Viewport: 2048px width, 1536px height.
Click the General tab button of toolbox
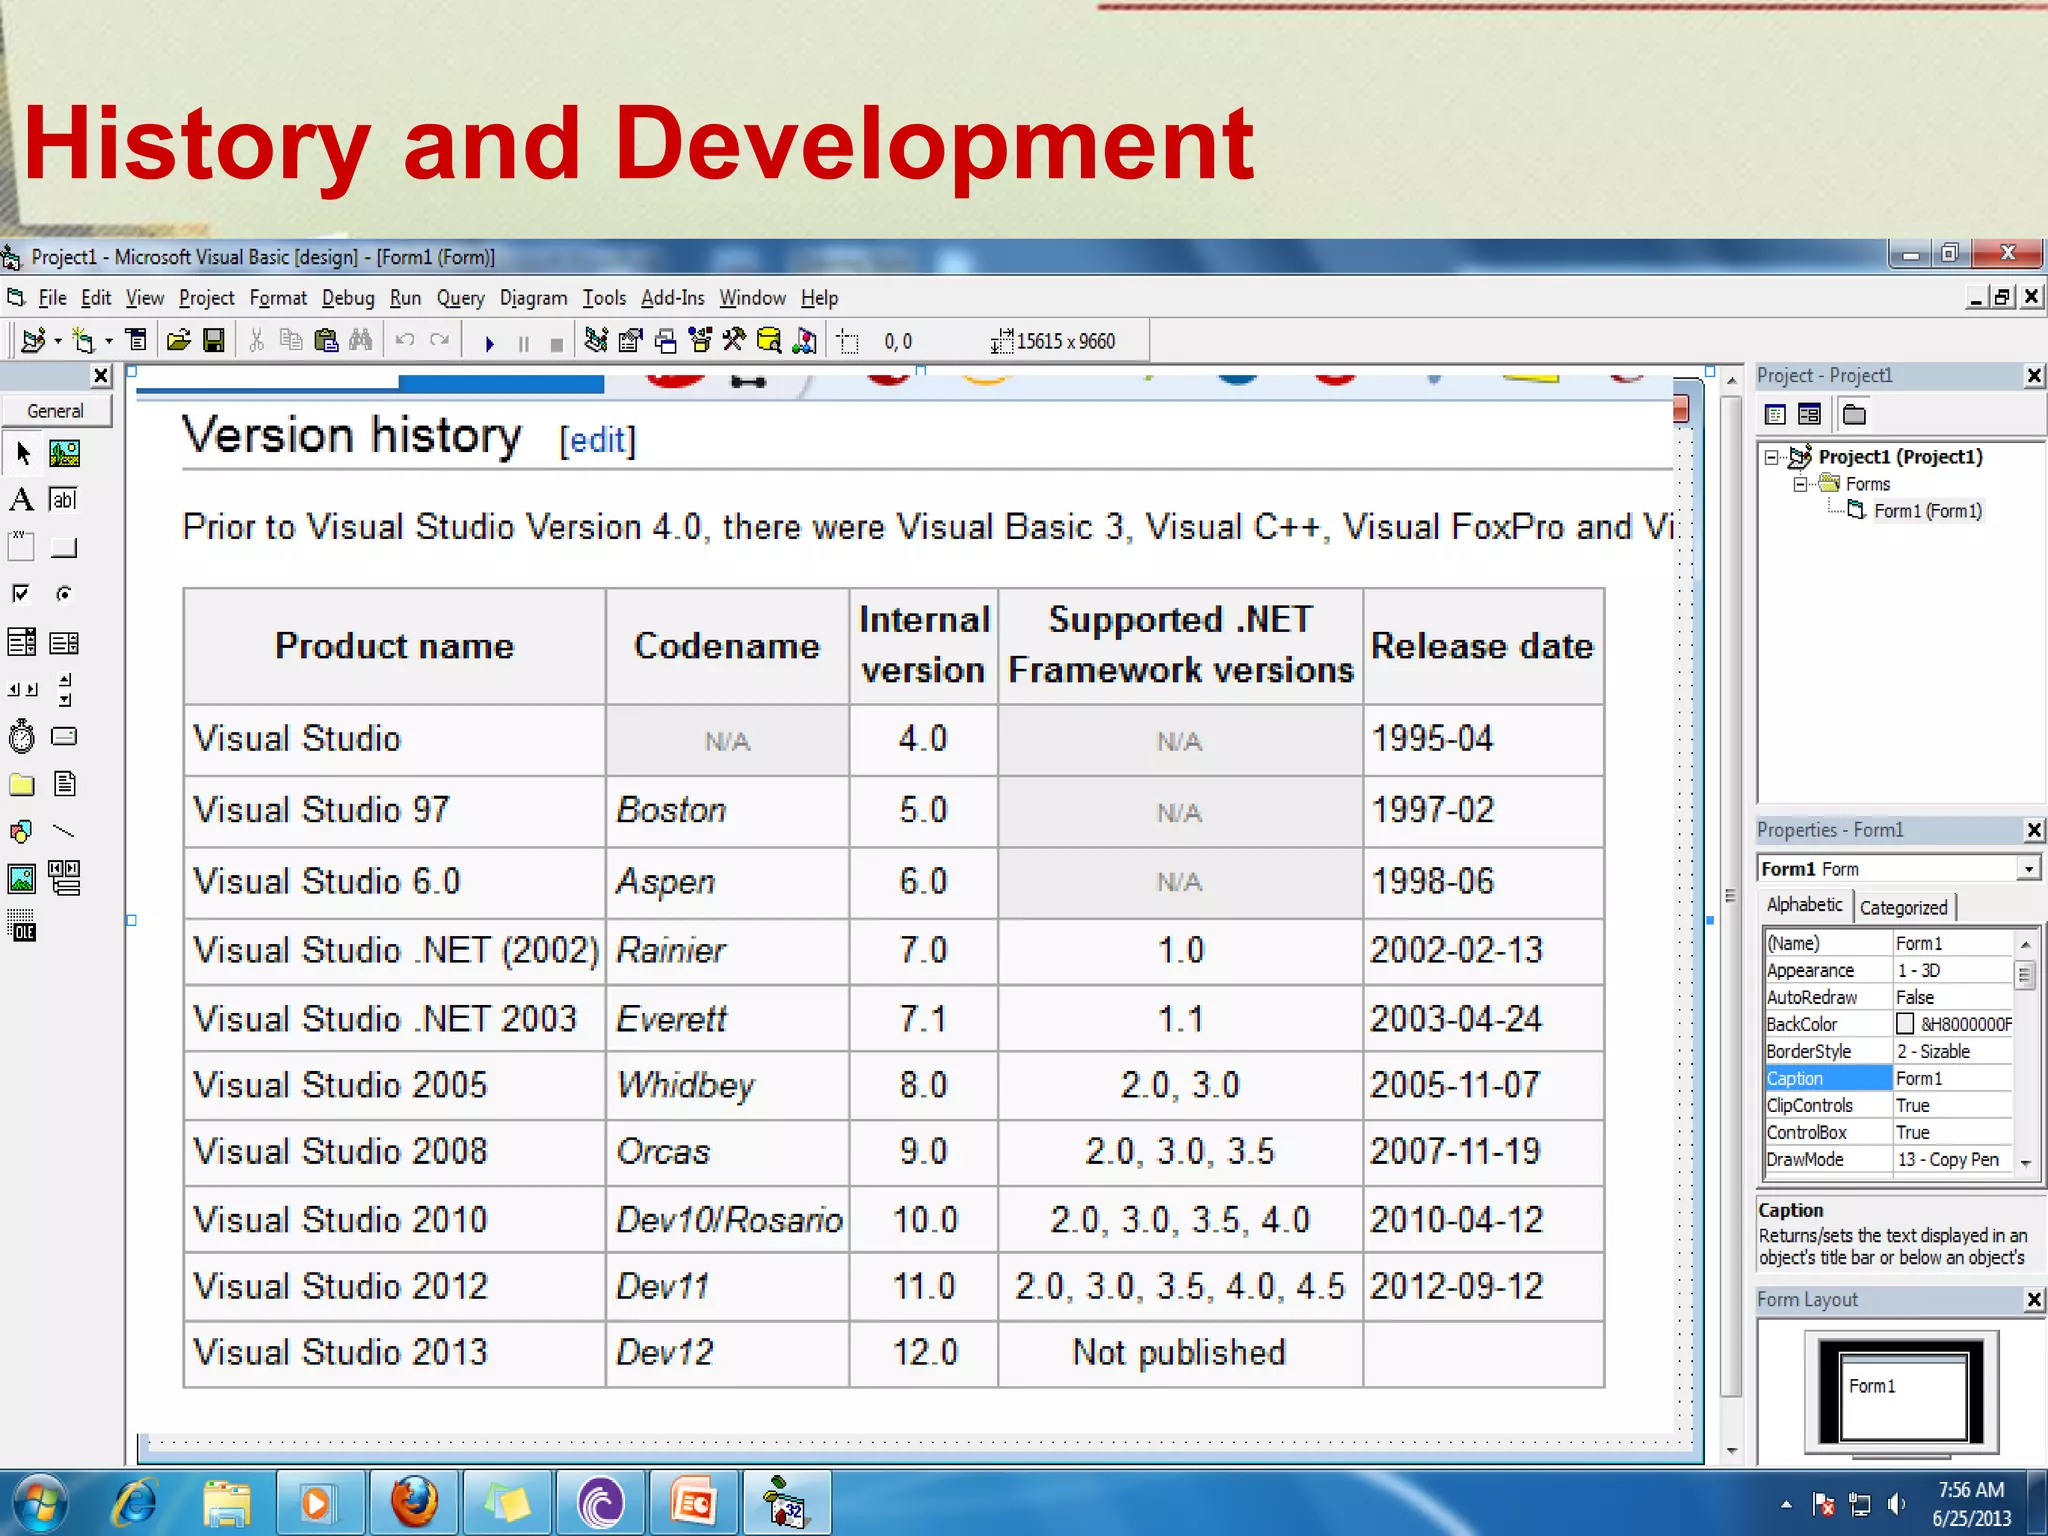click(56, 411)
